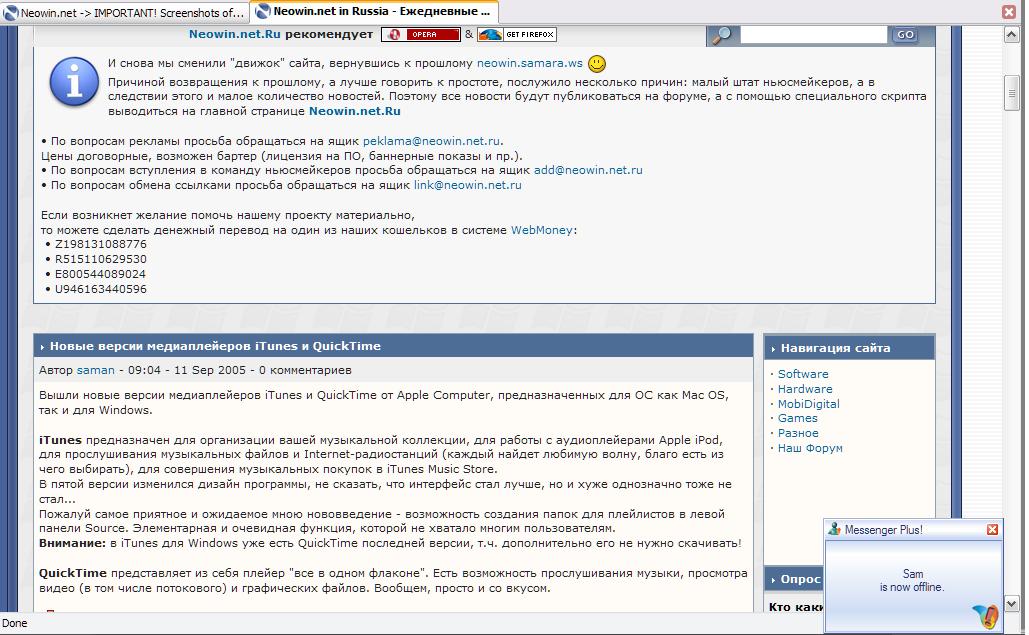Click the Messenger Plus! buddy icon

coord(834,529)
